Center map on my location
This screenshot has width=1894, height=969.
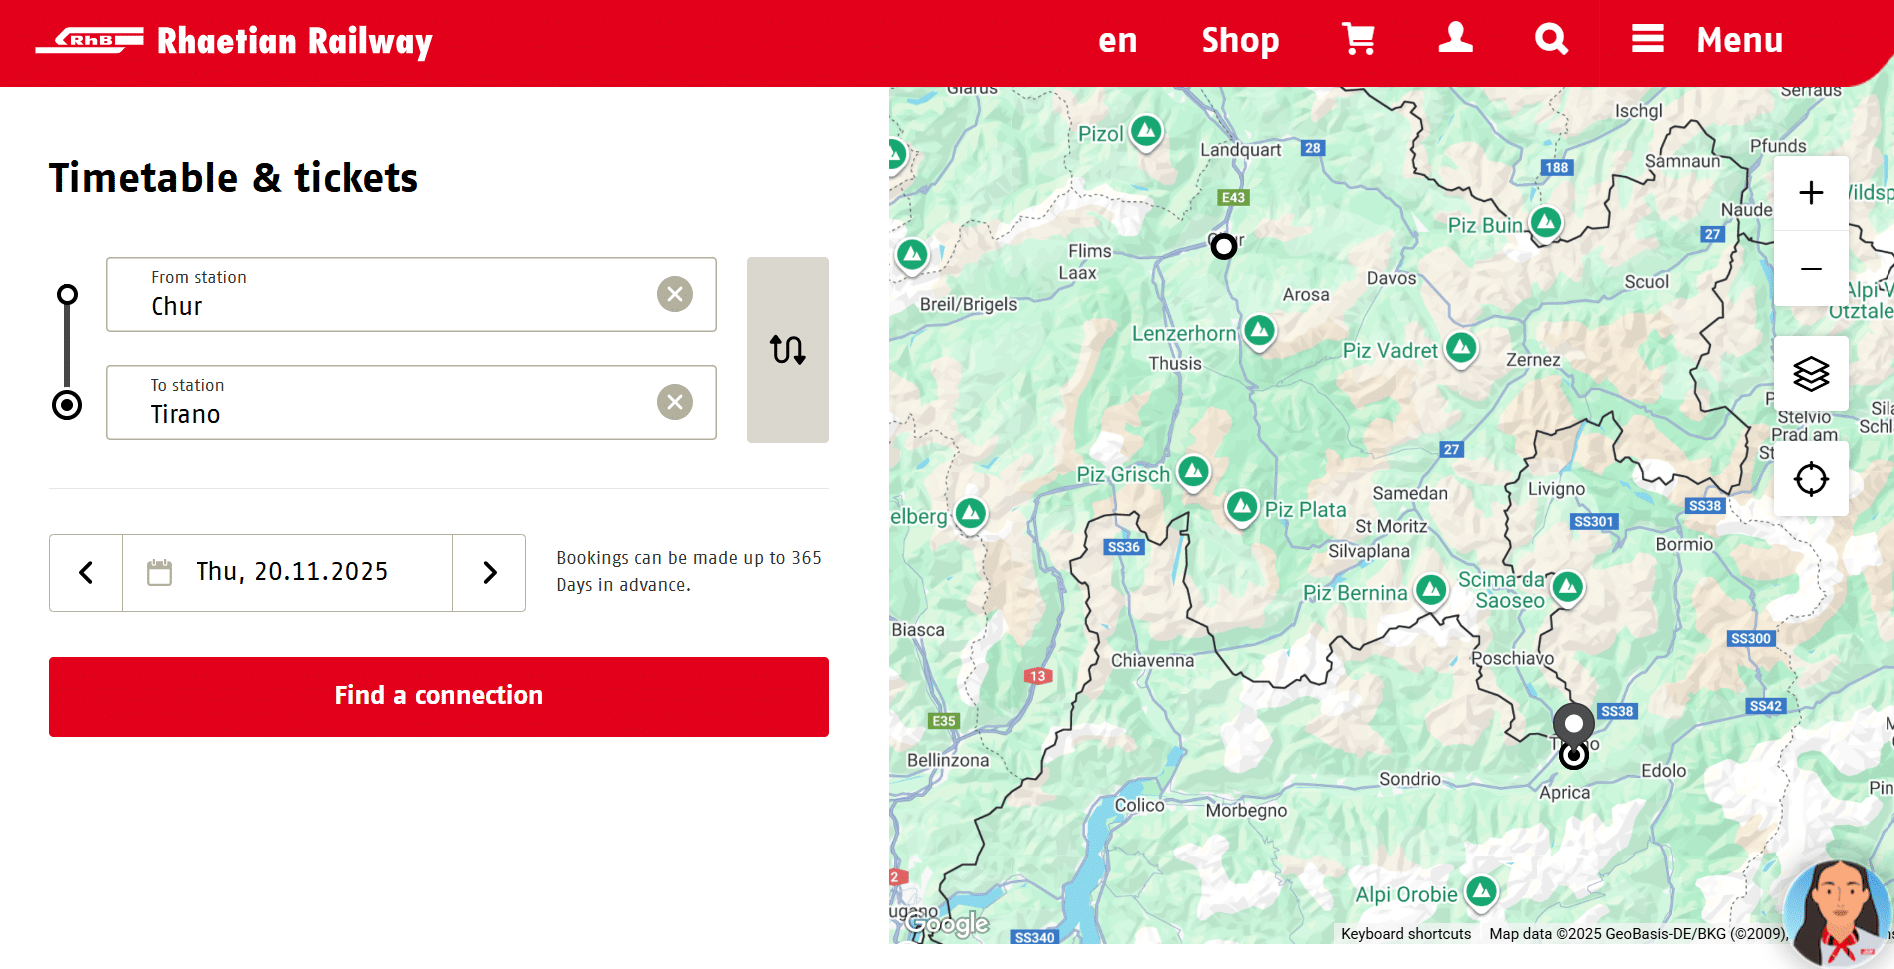(x=1811, y=479)
